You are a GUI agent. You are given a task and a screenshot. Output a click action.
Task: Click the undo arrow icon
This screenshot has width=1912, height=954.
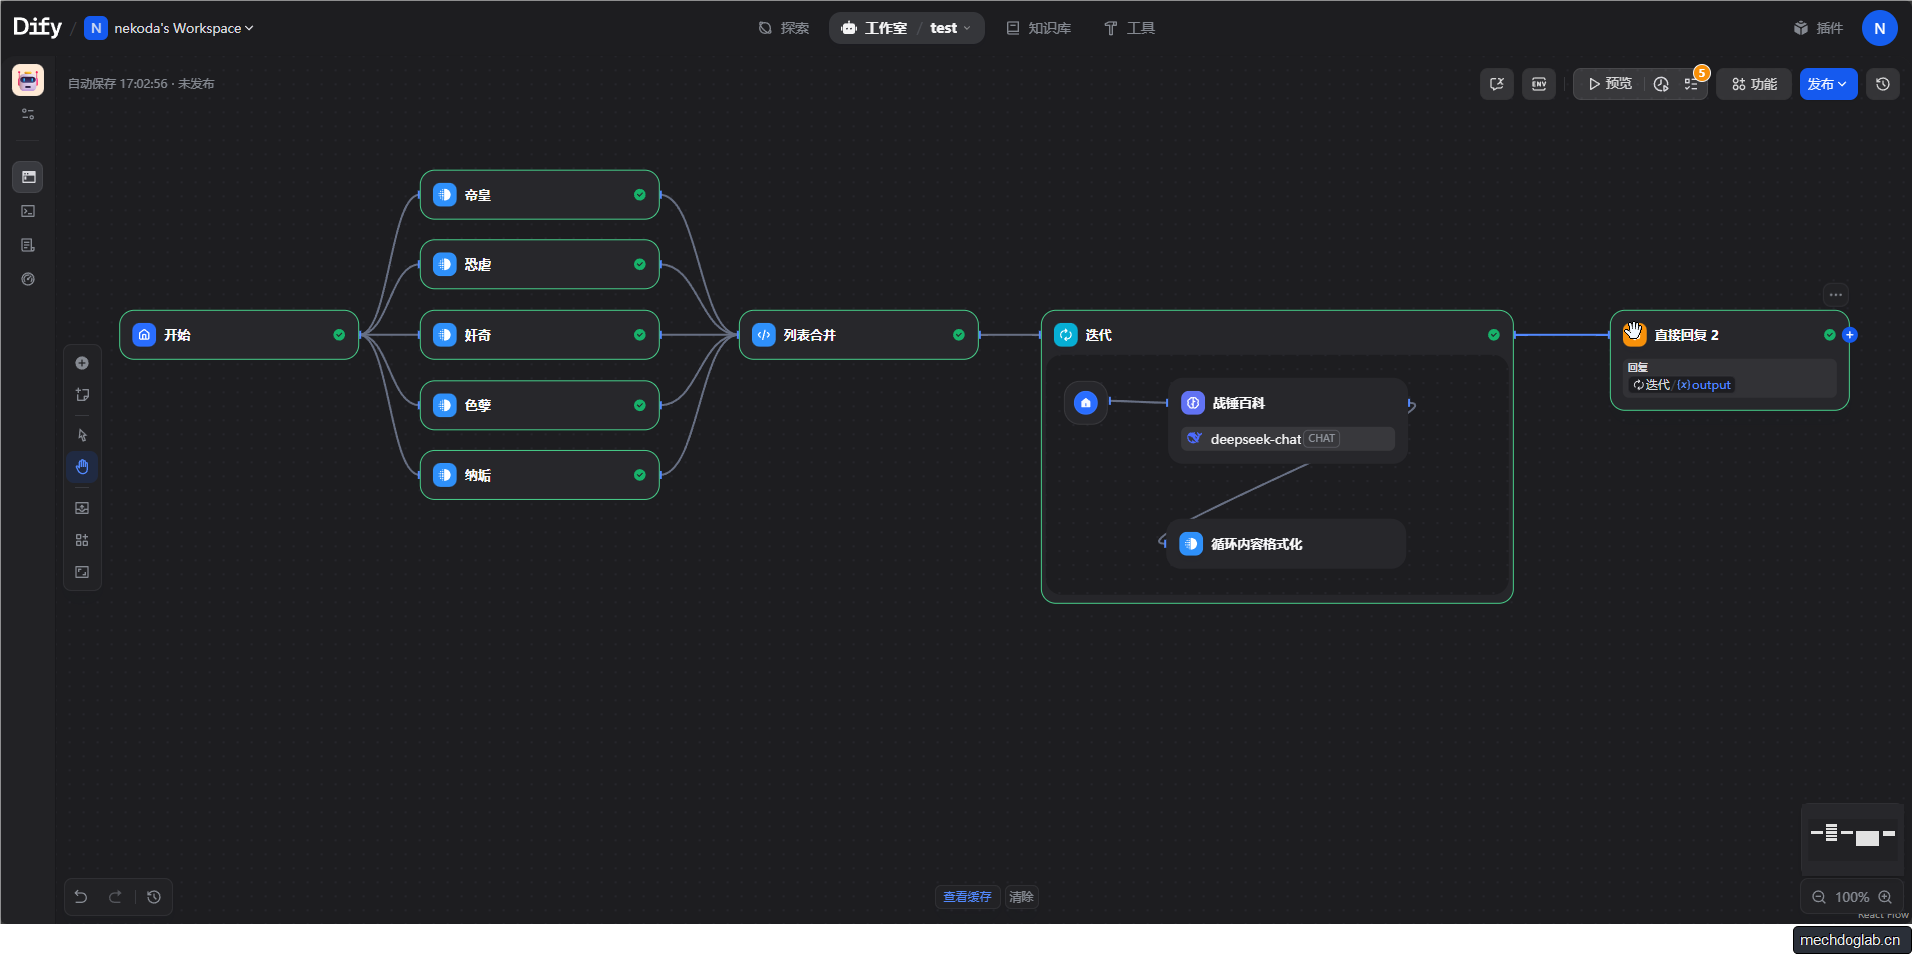point(81,897)
